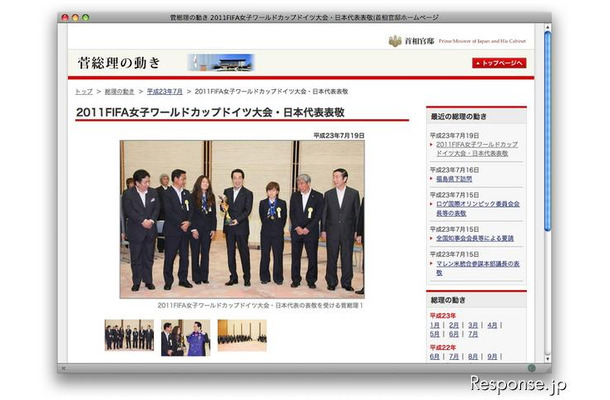Click the yellow minimize window button
610x400 pixels.
pyautogui.click(x=75, y=17)
